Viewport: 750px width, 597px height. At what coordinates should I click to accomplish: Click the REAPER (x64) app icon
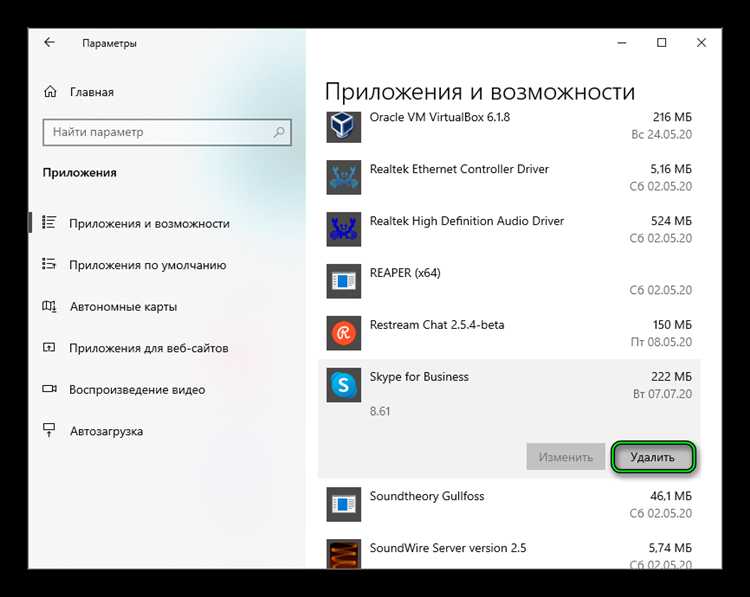(x=343, y=281)
